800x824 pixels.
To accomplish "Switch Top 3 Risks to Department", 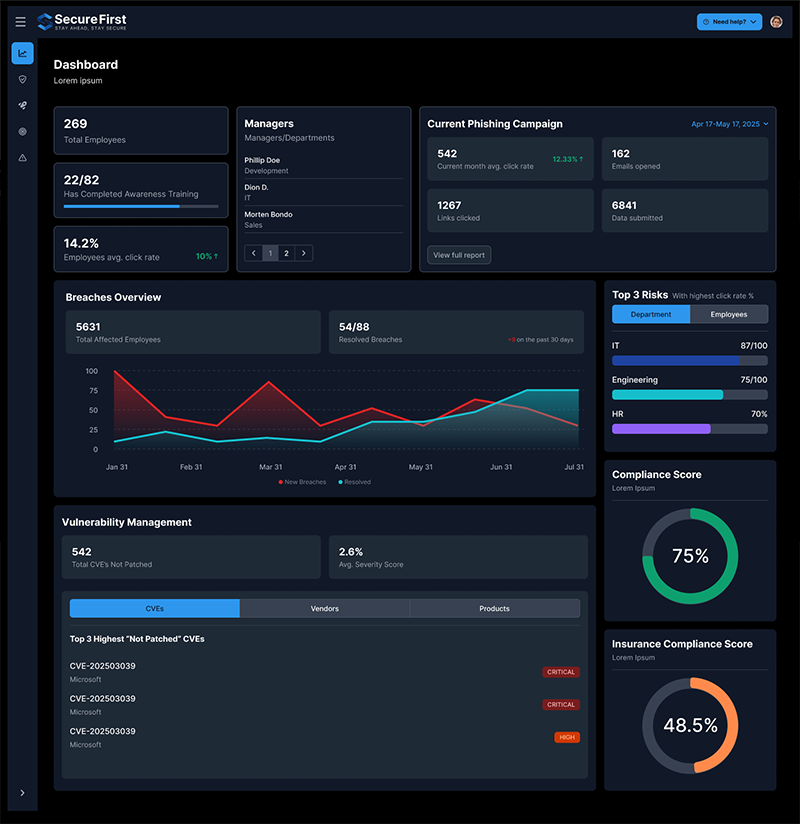I will click(x=651, y=314).
